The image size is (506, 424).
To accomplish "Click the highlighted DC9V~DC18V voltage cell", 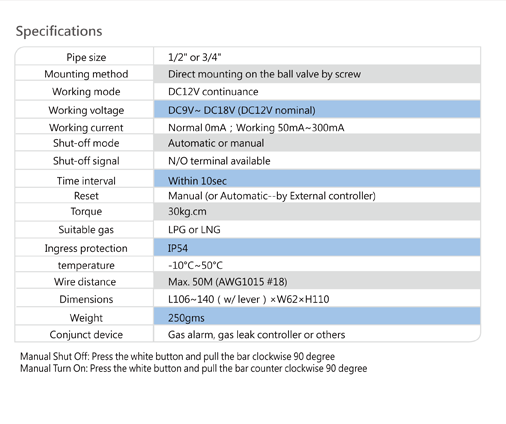I will [317, 110].
